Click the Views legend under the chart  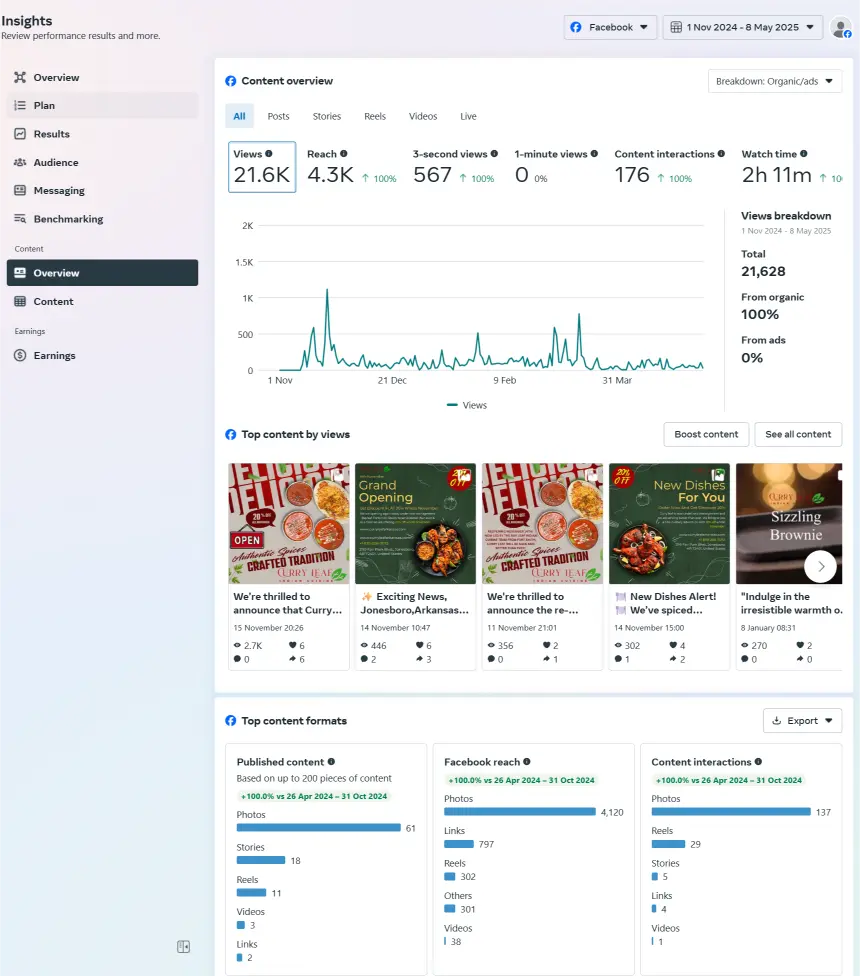pyautogui.click(x=467, y=405)
